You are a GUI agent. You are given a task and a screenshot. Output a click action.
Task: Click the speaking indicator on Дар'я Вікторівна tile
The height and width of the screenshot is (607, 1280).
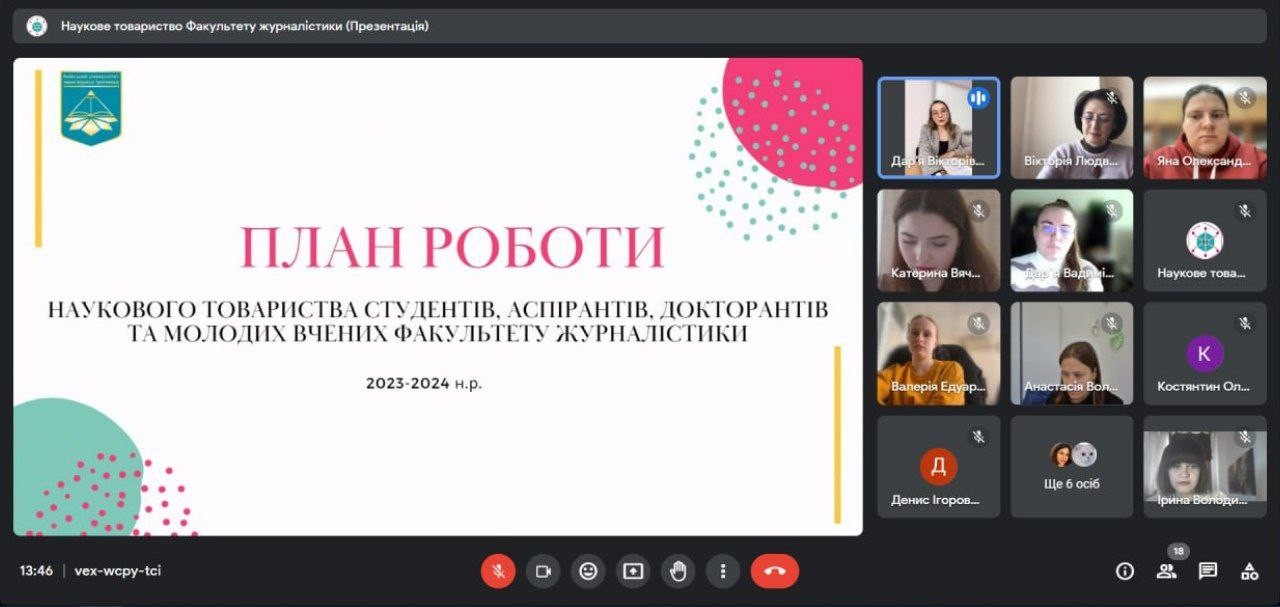point(978,98)
